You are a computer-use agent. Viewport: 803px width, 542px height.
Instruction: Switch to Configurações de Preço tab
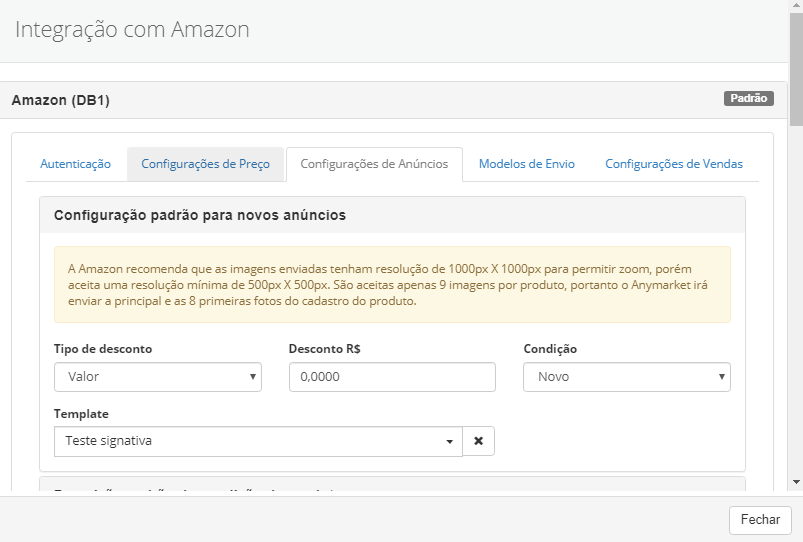205,164
